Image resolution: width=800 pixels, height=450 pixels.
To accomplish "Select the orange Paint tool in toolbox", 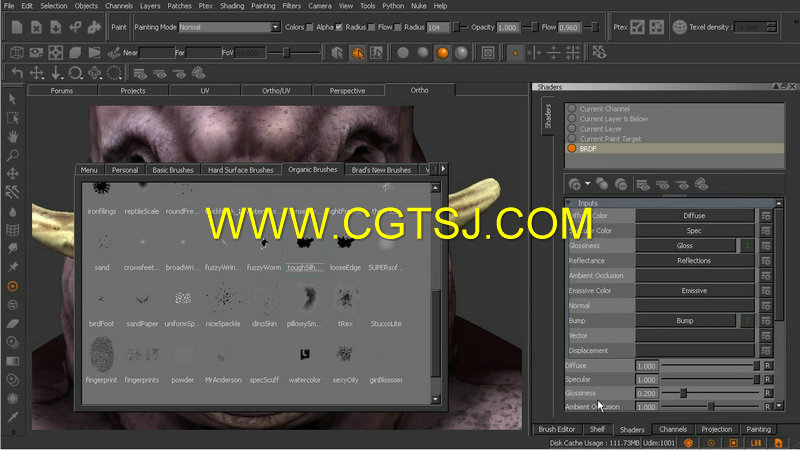I will click(13, 286).
